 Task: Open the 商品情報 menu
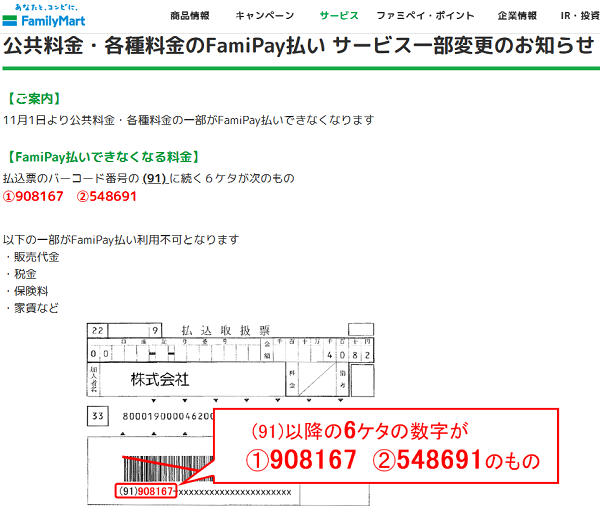190,16
